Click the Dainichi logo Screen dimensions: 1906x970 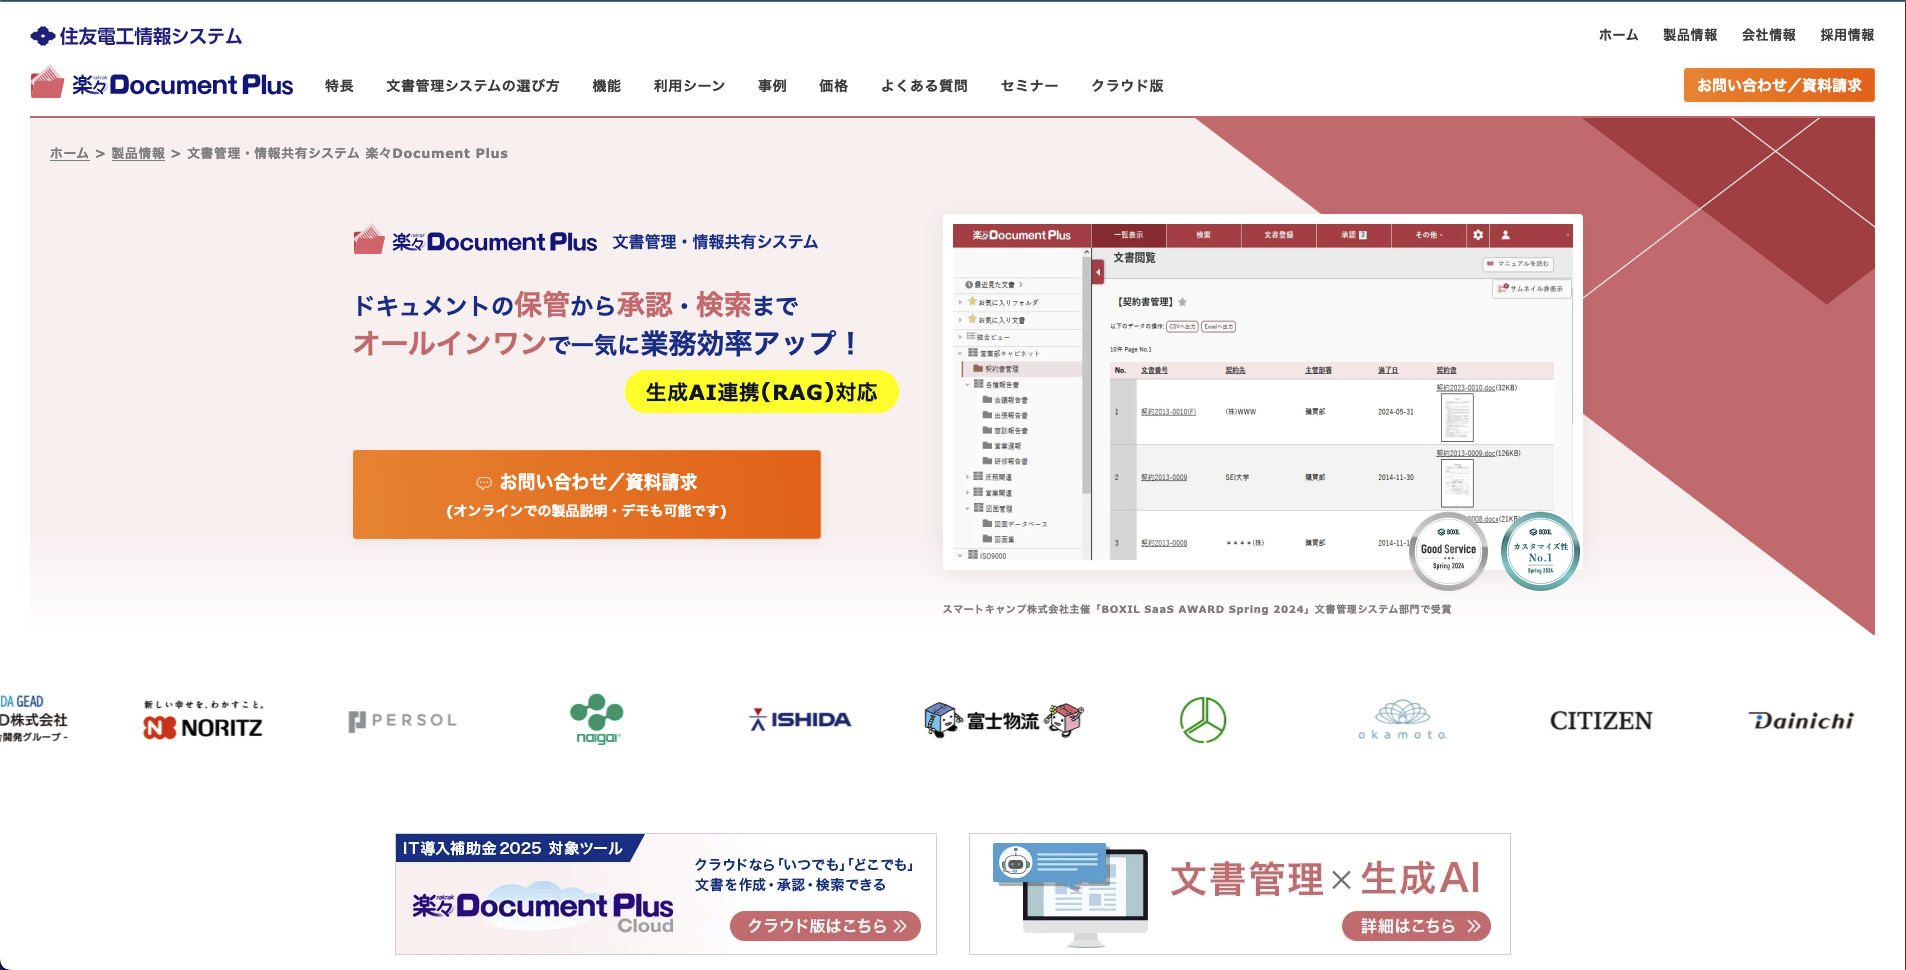pos(1801,721)
